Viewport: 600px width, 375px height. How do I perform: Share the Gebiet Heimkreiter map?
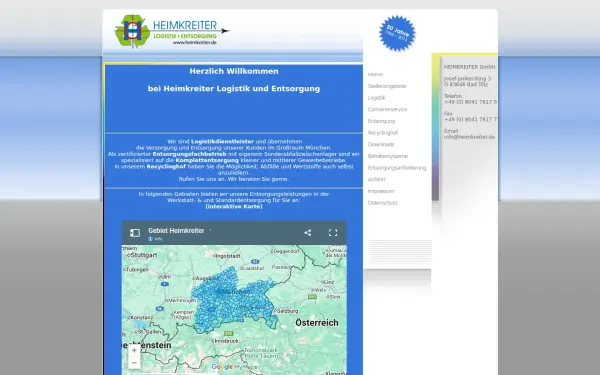click(308, 233)
